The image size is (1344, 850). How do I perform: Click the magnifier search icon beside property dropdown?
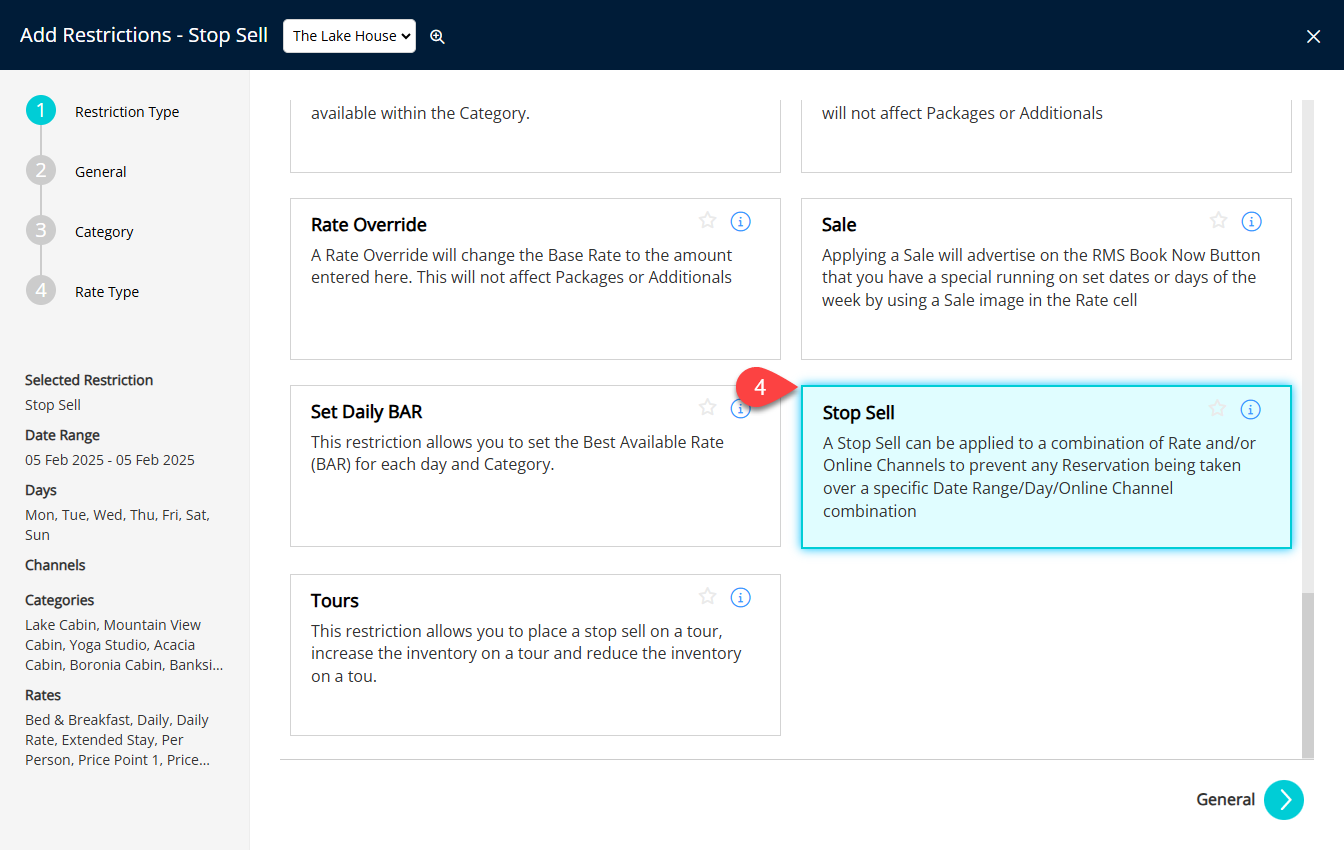coord(437,36)
